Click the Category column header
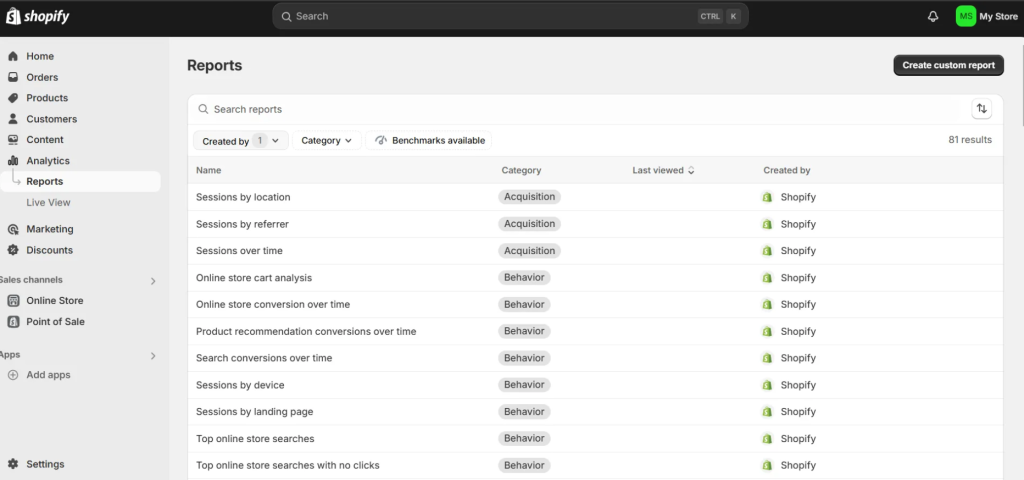The height and width of the screenshot is (480, 1024). [521, 170]
